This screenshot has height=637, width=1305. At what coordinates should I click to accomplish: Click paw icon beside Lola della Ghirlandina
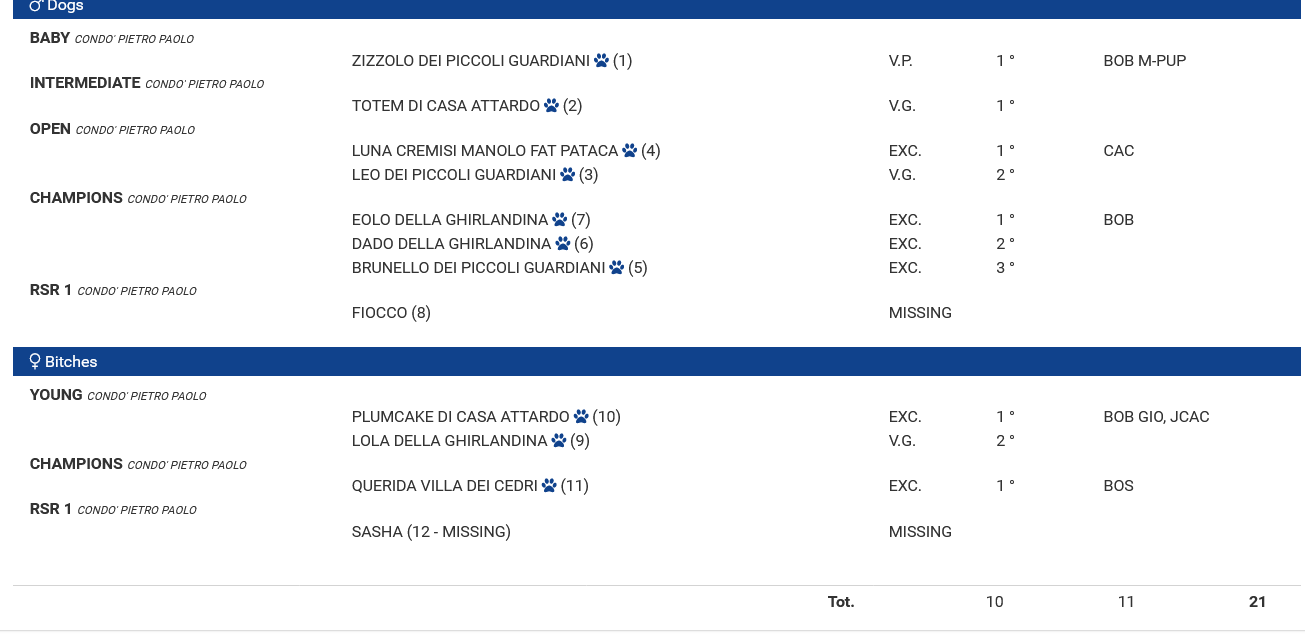coord(558,441)
